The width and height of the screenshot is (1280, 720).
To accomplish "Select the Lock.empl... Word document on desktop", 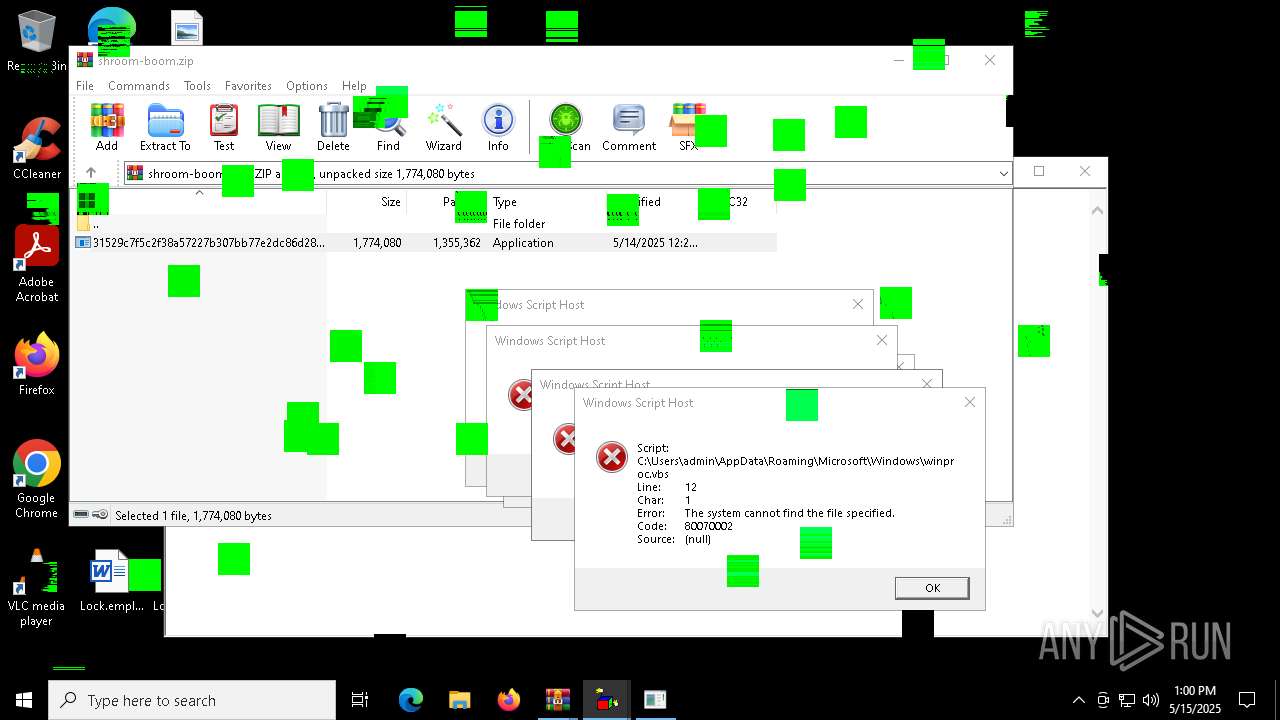I will point(111,581).
